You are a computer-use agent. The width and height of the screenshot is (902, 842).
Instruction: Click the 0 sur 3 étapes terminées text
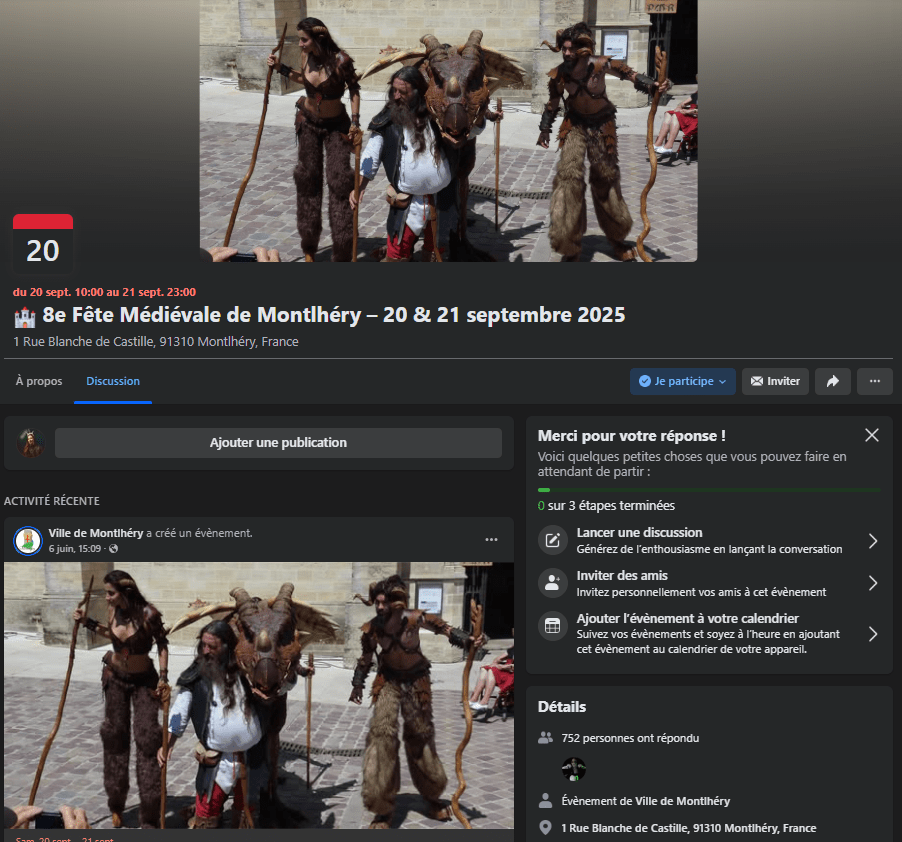(606, 506)
